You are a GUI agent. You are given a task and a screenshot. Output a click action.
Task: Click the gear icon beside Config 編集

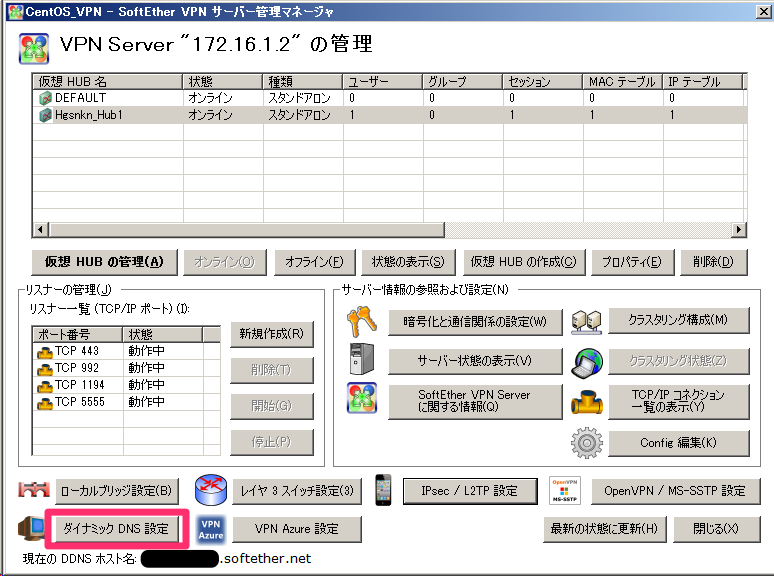pos(586,443)
